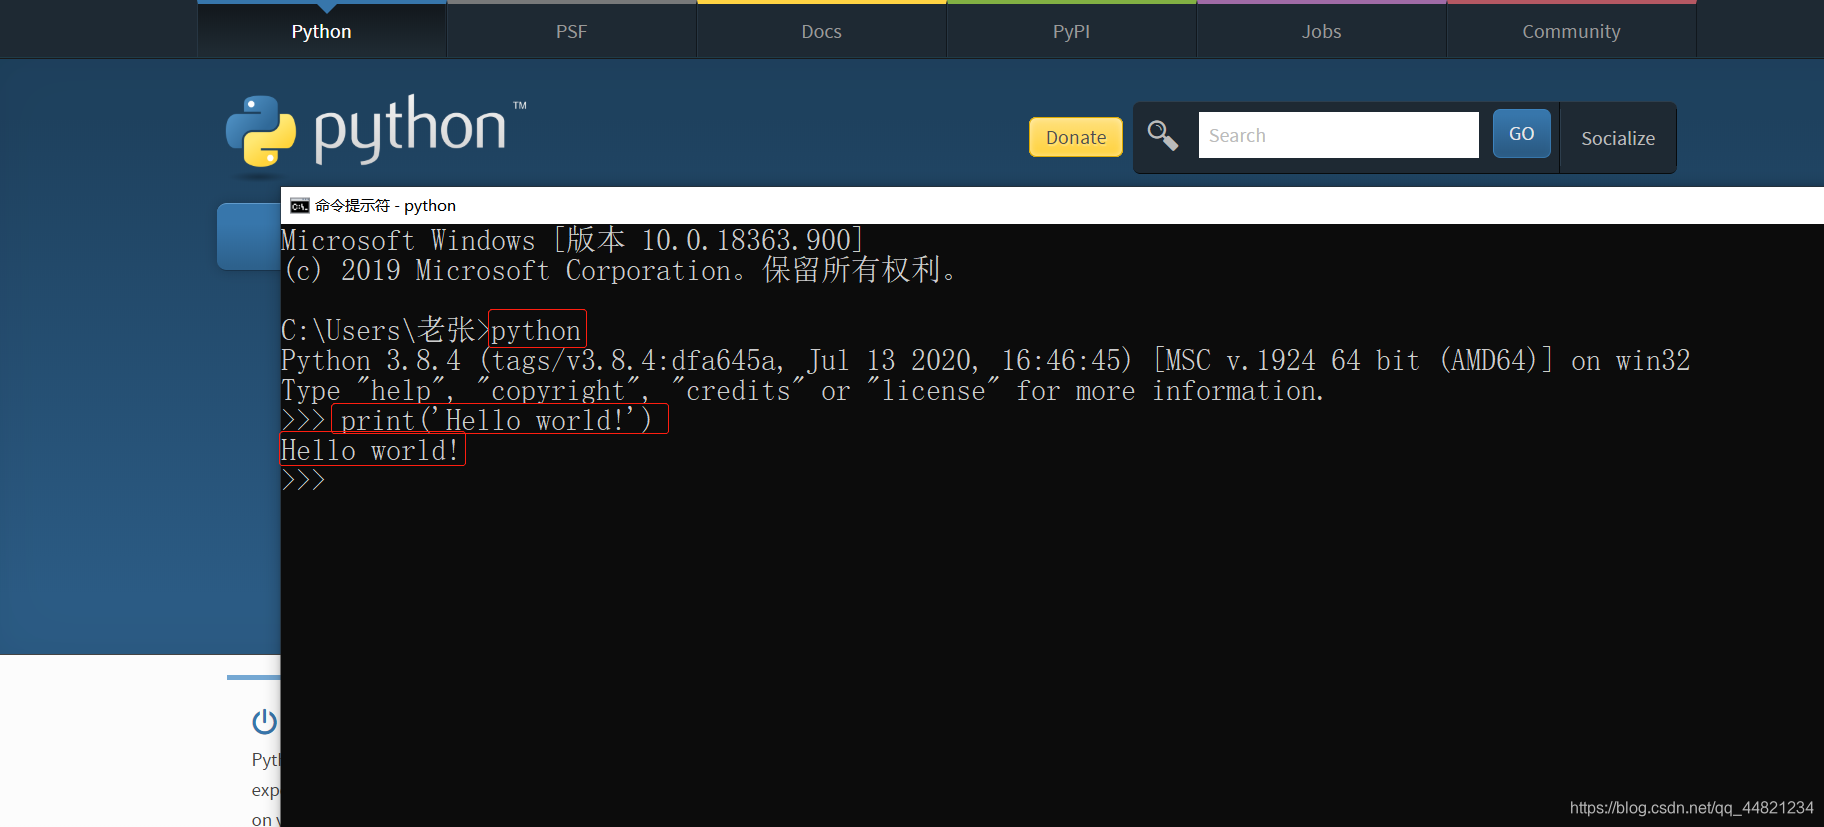The height and width of the screenshot is (827, 1824).
Task: Click the 'python' command after the prompt
Action: click(536, 330)
